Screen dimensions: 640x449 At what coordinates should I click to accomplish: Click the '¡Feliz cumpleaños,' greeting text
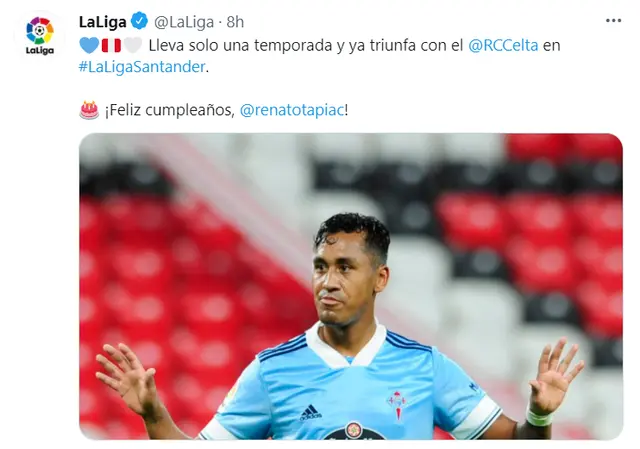(170, 110)
